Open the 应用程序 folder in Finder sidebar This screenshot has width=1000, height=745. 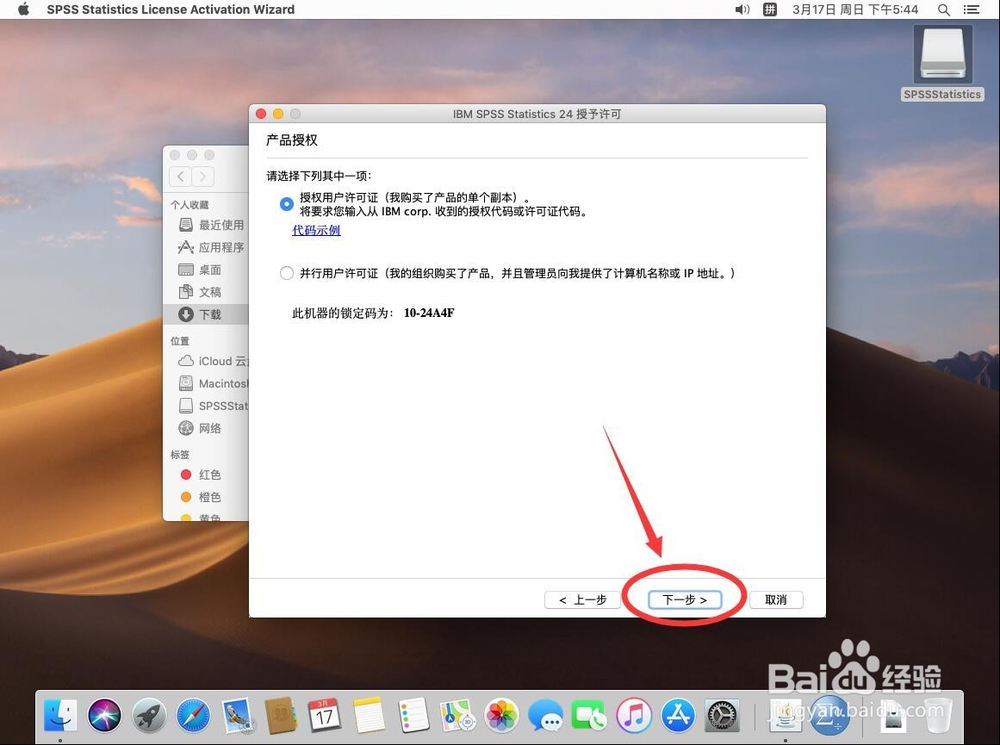(210, 247)
